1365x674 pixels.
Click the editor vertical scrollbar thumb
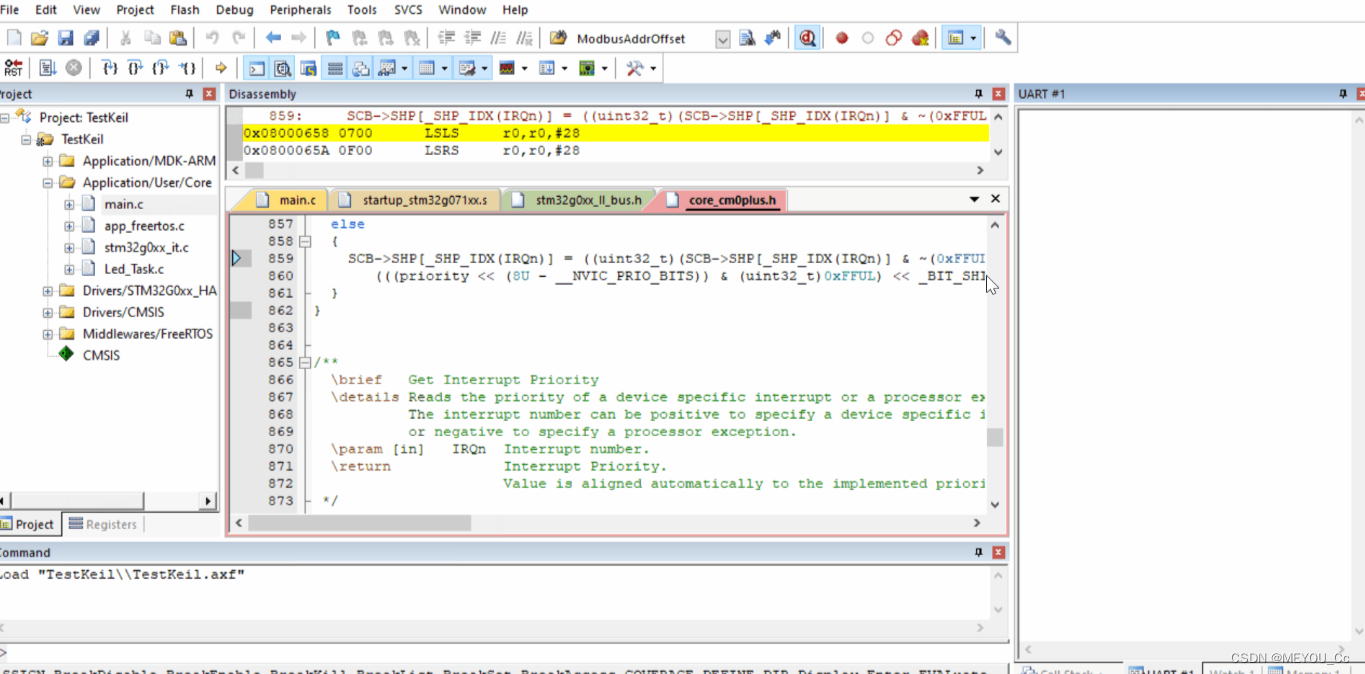pyautogui.click(x=995, y=437)
